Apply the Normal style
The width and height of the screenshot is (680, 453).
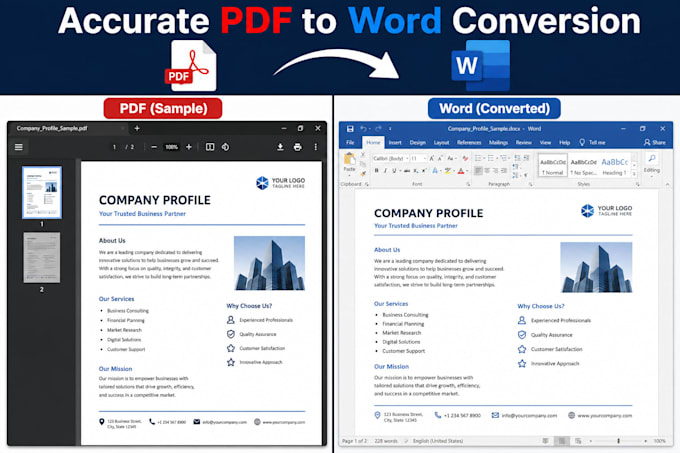click(x=553, y=166)
